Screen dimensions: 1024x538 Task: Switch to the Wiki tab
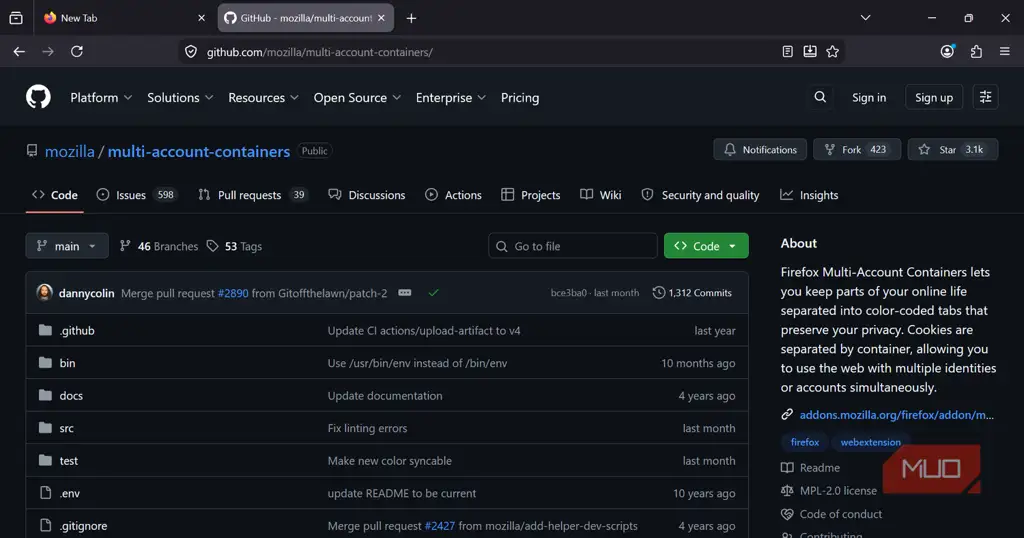pos(601,195)
